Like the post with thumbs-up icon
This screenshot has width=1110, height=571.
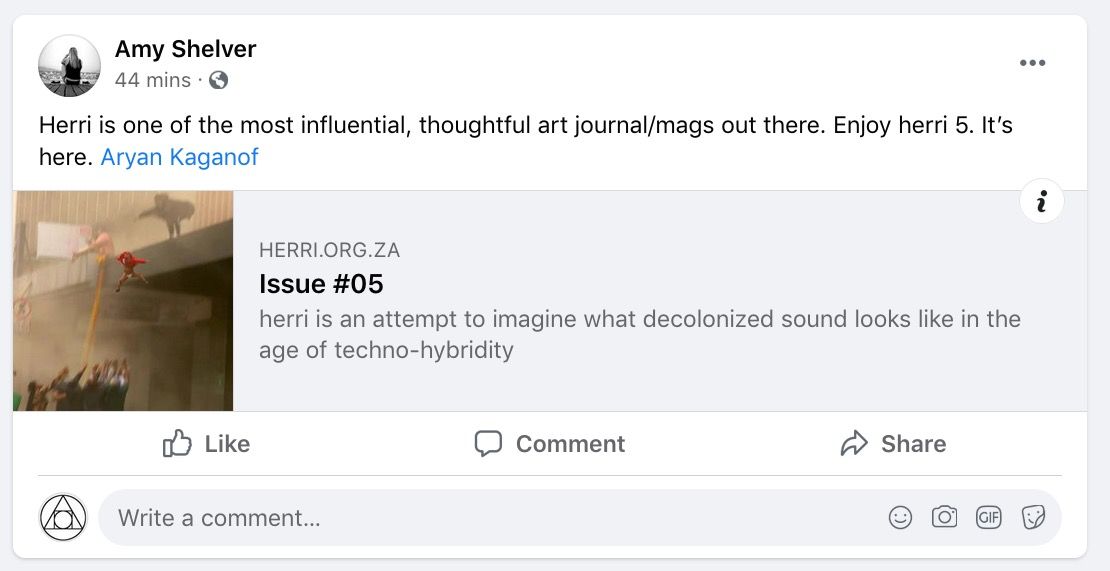(177, 444)
